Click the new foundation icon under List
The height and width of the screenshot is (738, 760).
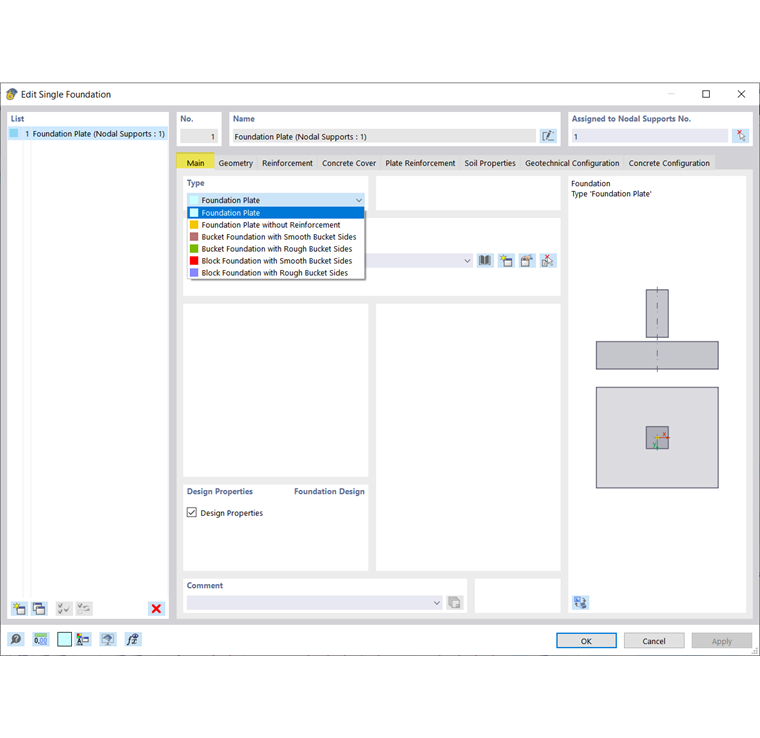pyautogui.click(x=19, y=608)
